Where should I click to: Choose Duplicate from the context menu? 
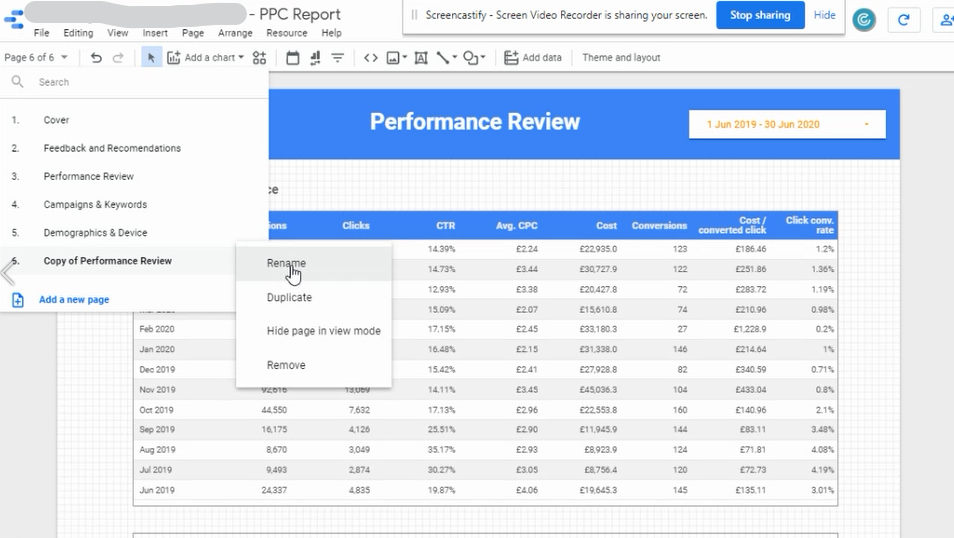pos(314,298)
